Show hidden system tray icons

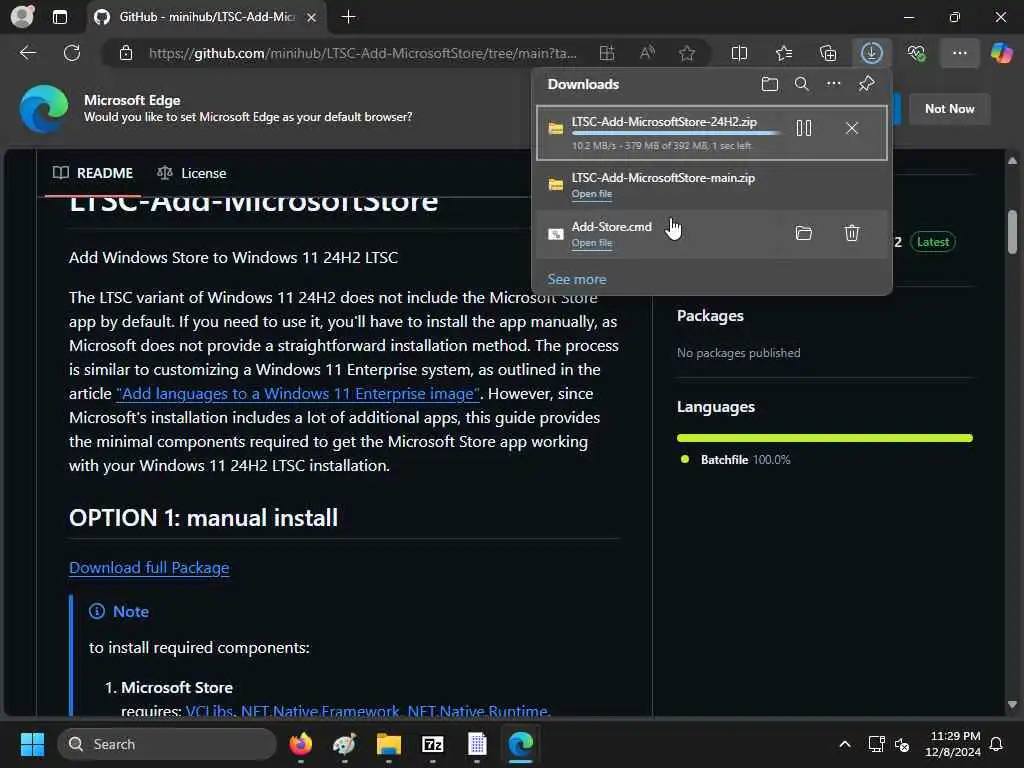(x=844, y=744)
